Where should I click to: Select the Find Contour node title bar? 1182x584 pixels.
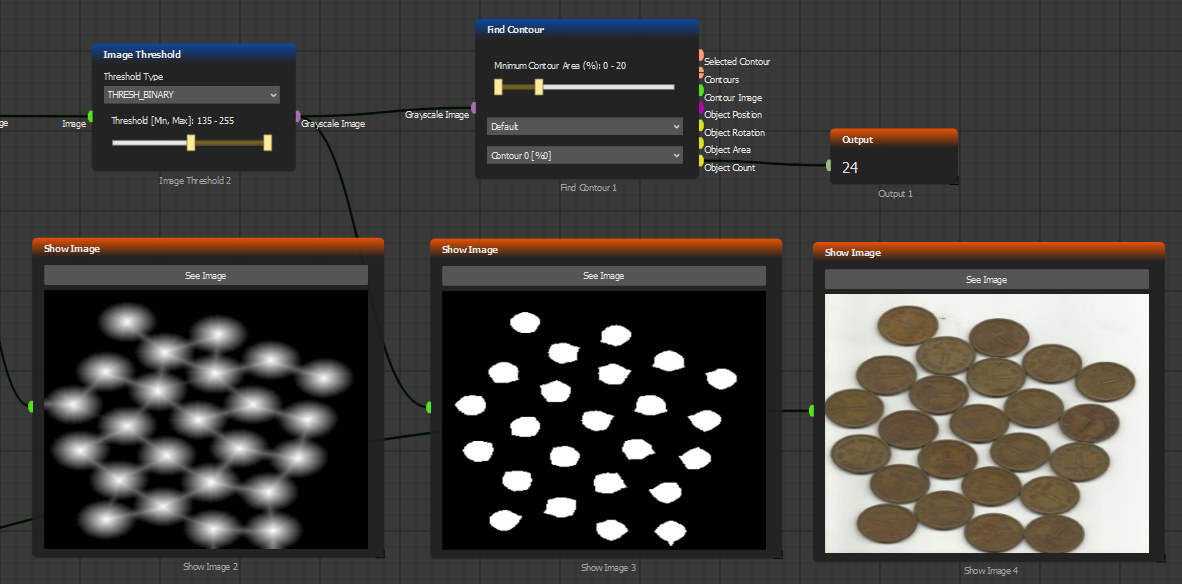click(586, 30)
